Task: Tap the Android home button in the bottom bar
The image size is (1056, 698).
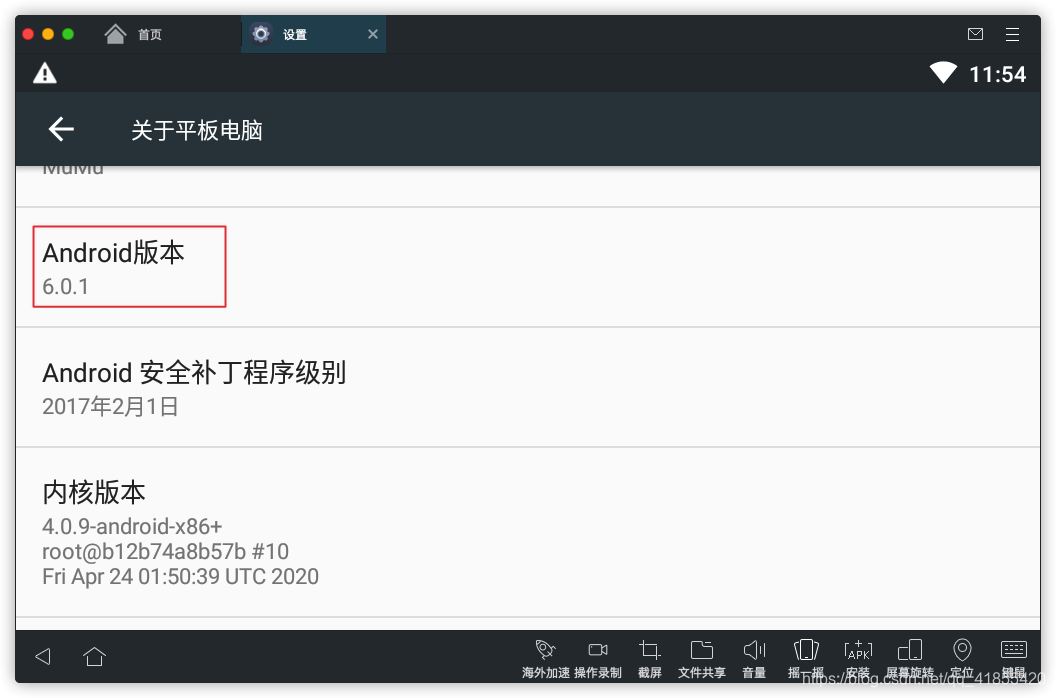Action: 94,656
